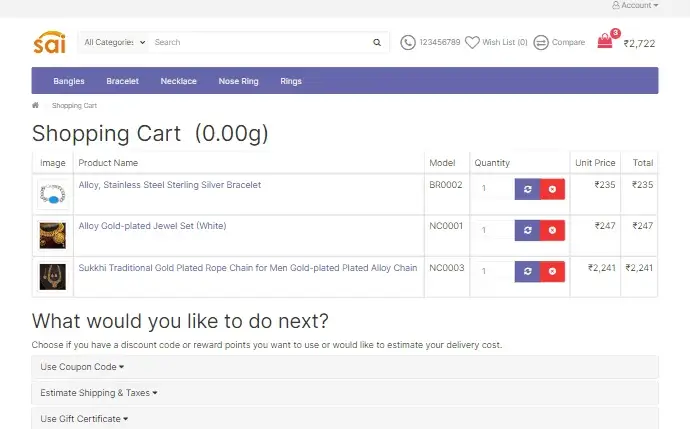Update quantity for Silver Bracelet
690x429 pixels.
pos(528,189)
